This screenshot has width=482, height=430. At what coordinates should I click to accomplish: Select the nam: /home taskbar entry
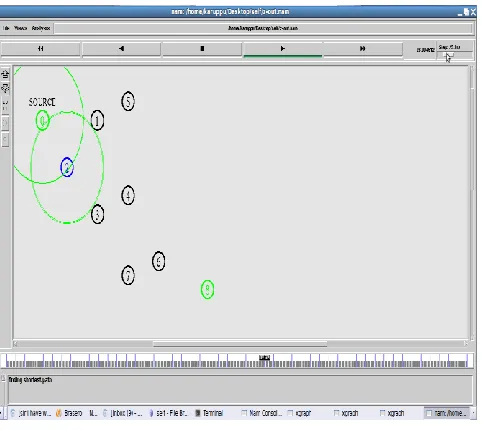(x=447, y=413)
